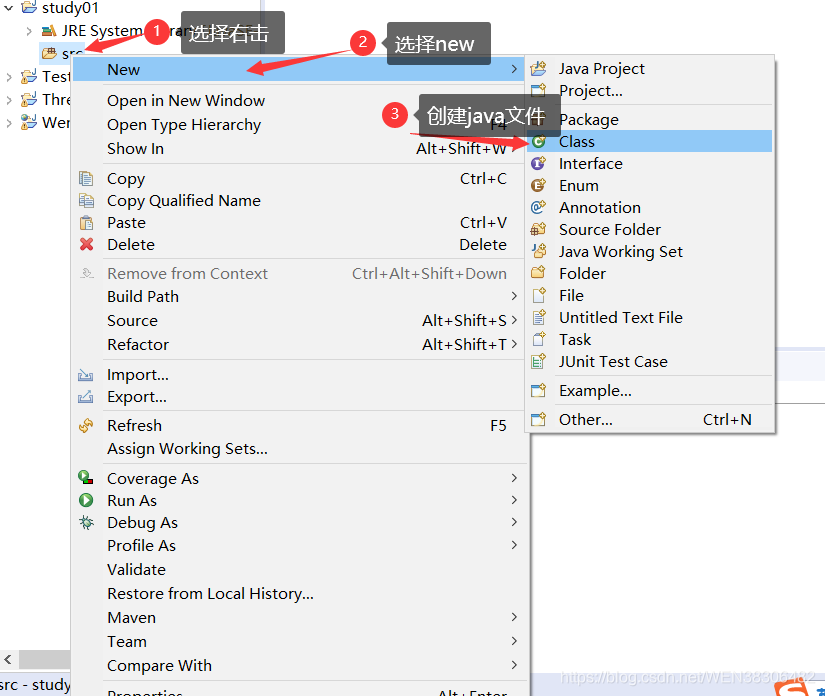Click the green Run As play icon
This screenshot has height=696, width=825.
click(86, 500)
